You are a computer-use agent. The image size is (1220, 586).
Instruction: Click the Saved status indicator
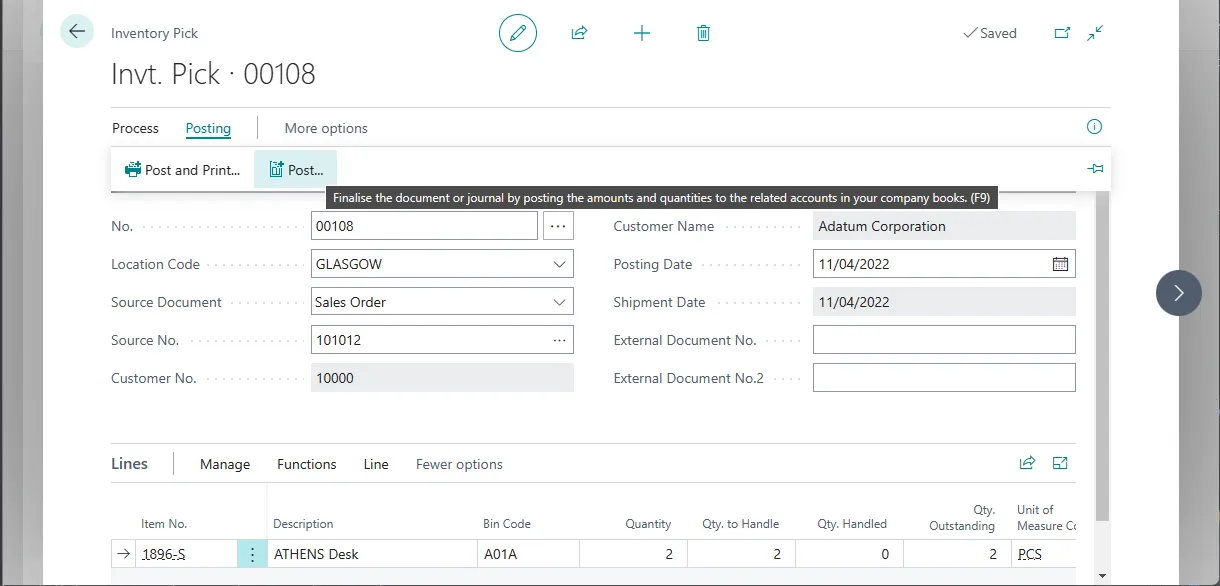tap(990, 33)
